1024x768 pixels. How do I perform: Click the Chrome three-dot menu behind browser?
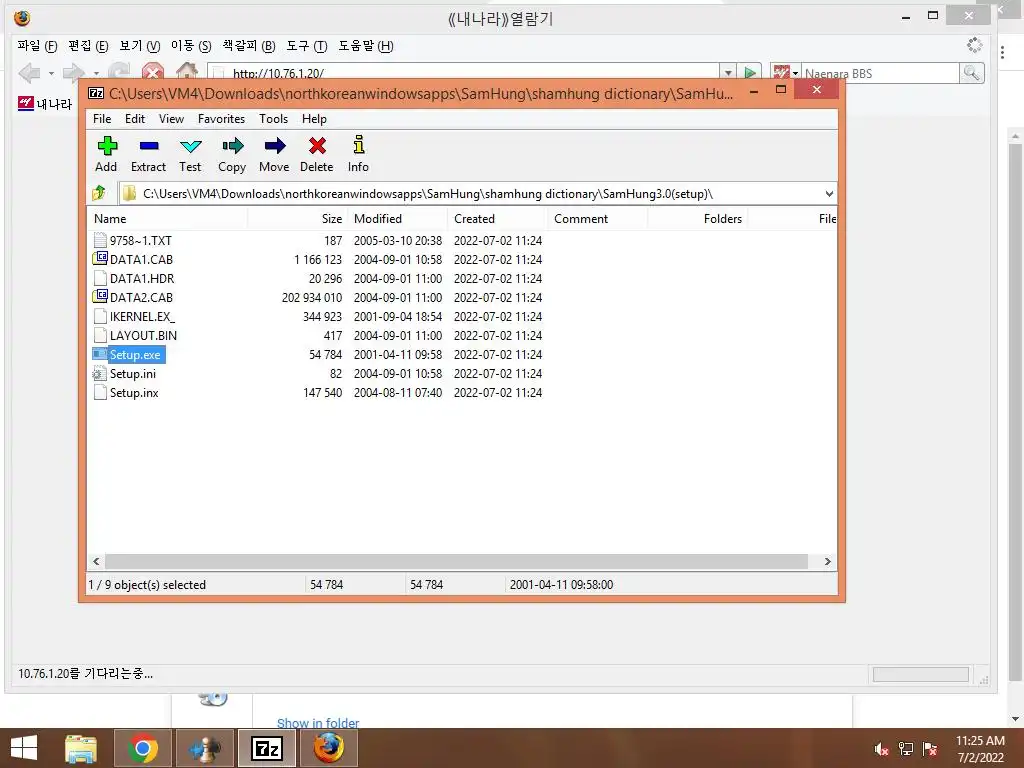pyautogui.click(x=1002, y=52)
